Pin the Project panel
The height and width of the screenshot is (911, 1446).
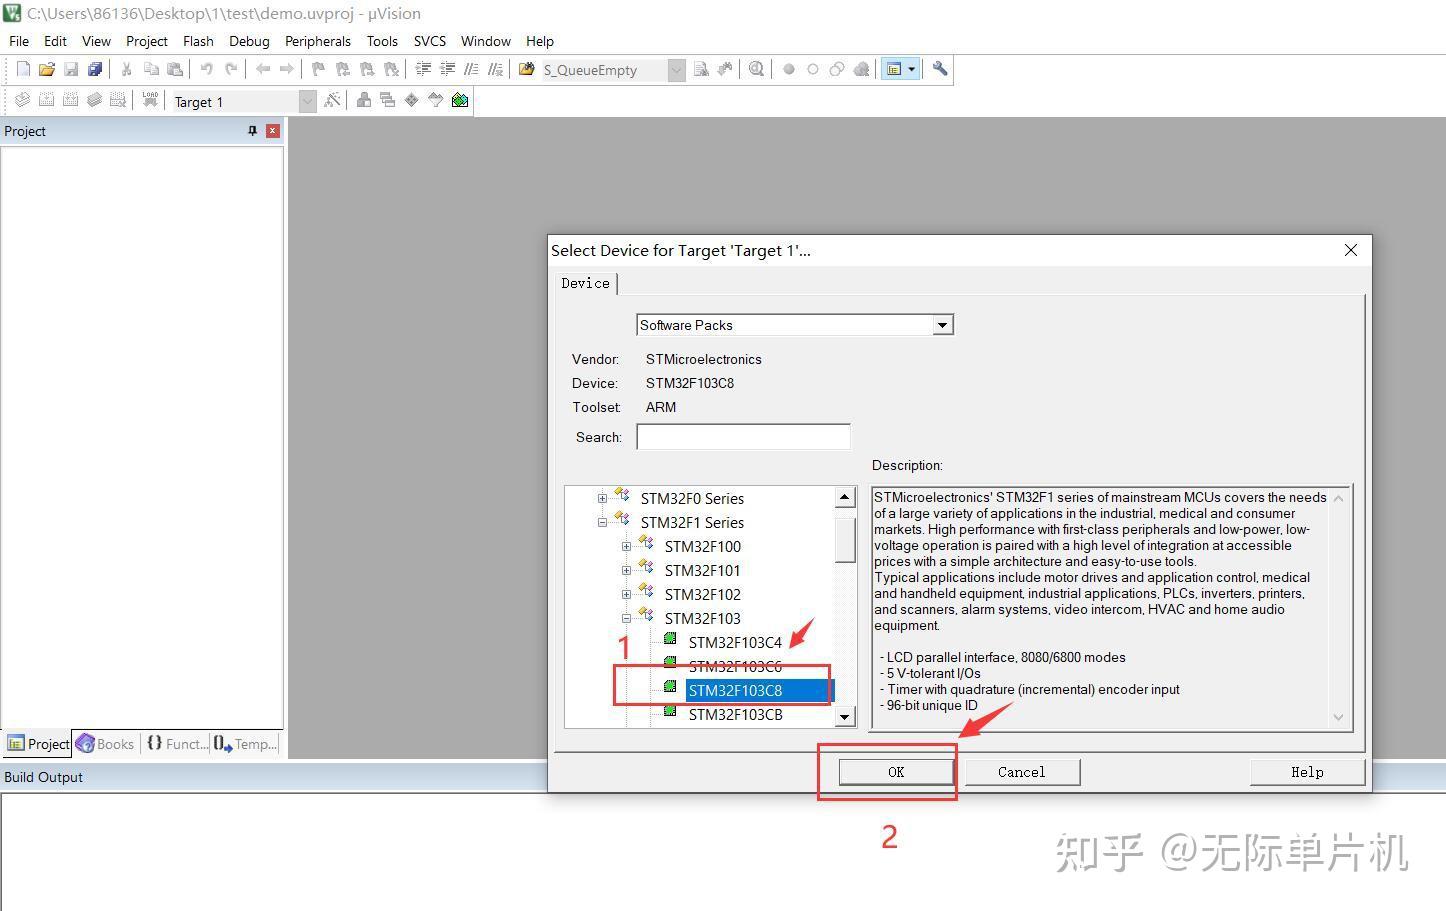point(252,131)
